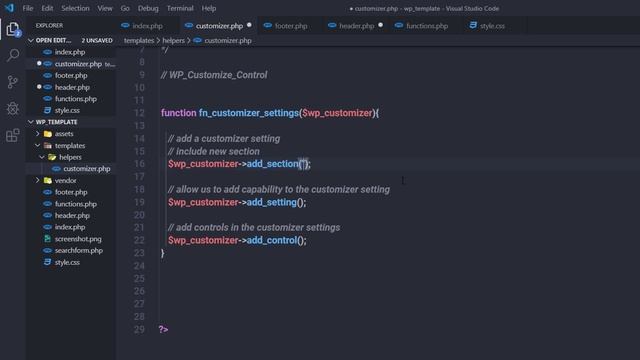
Task: Click the PHP icon on index.php tab
Action: point(125,25)
